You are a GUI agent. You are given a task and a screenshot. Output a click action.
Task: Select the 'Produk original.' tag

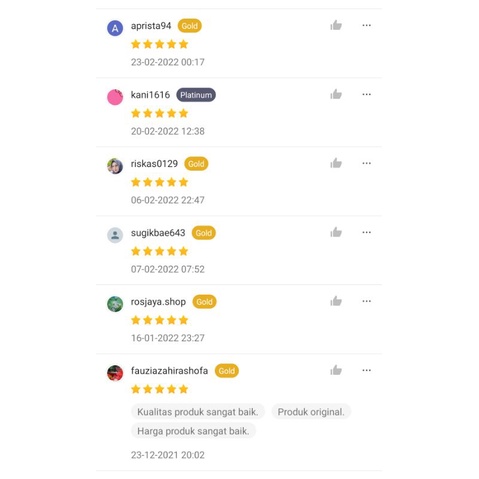[311, 412]
